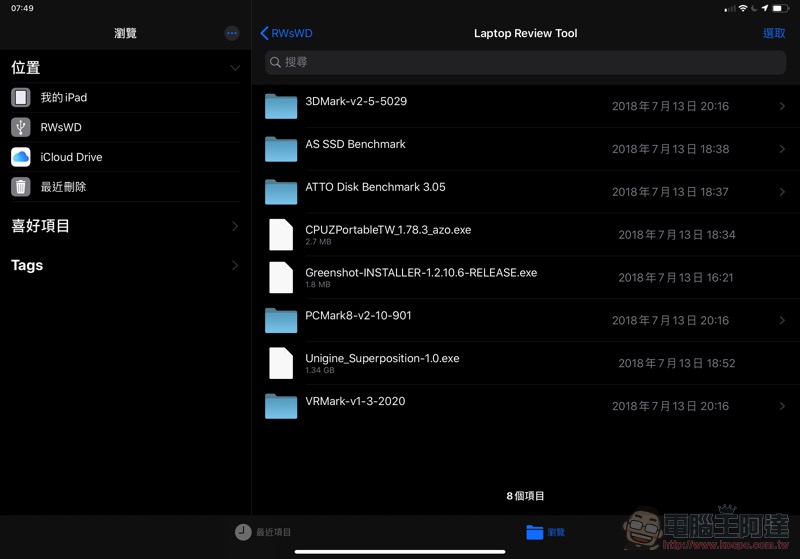Open chevron for 3DMark-v2-5-5029 row
Image resolution: width=800 pixels, height=559 pixels.
[782, 106]
